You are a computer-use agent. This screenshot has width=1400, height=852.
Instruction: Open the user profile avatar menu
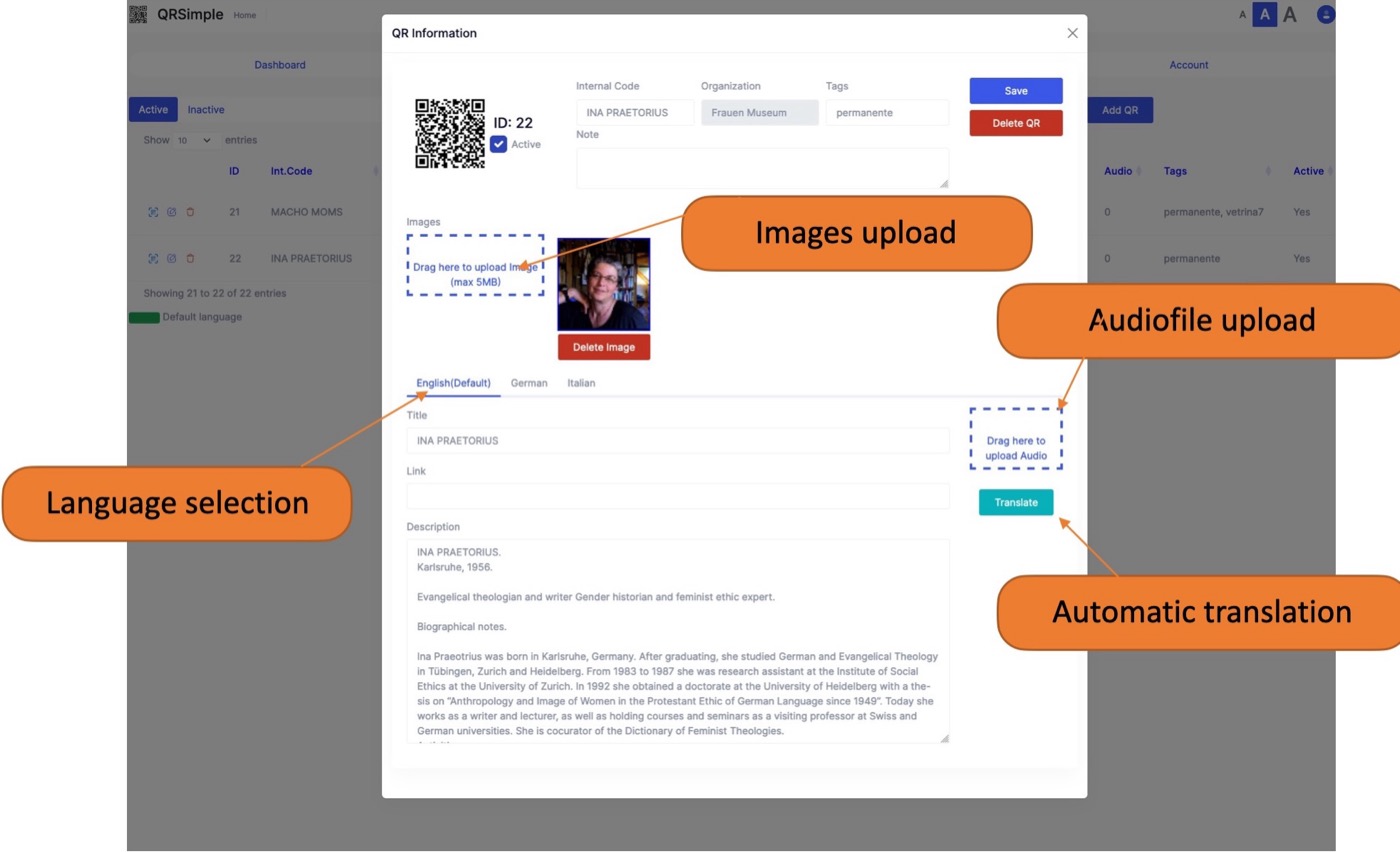click(x=1326, y=15)
